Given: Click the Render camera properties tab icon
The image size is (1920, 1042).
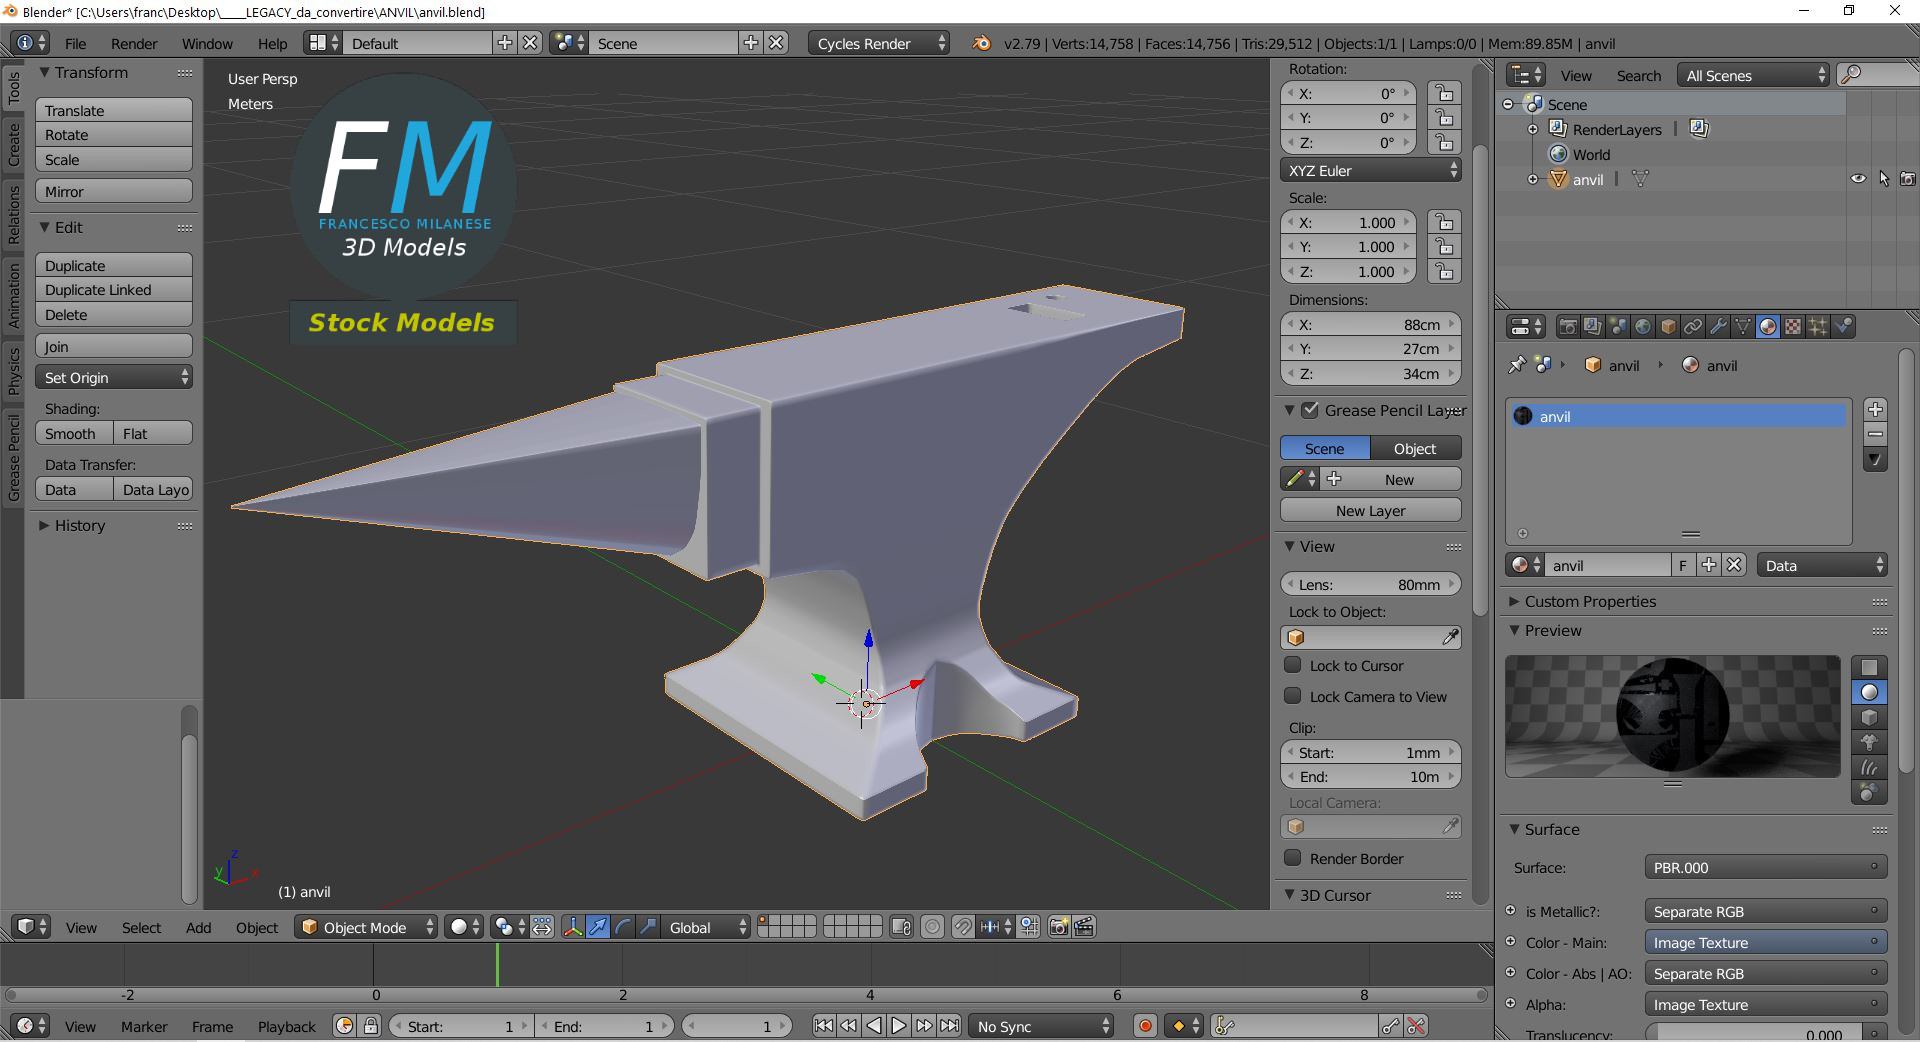Looking at the screenshot, I should click(x=1568, y=327).
